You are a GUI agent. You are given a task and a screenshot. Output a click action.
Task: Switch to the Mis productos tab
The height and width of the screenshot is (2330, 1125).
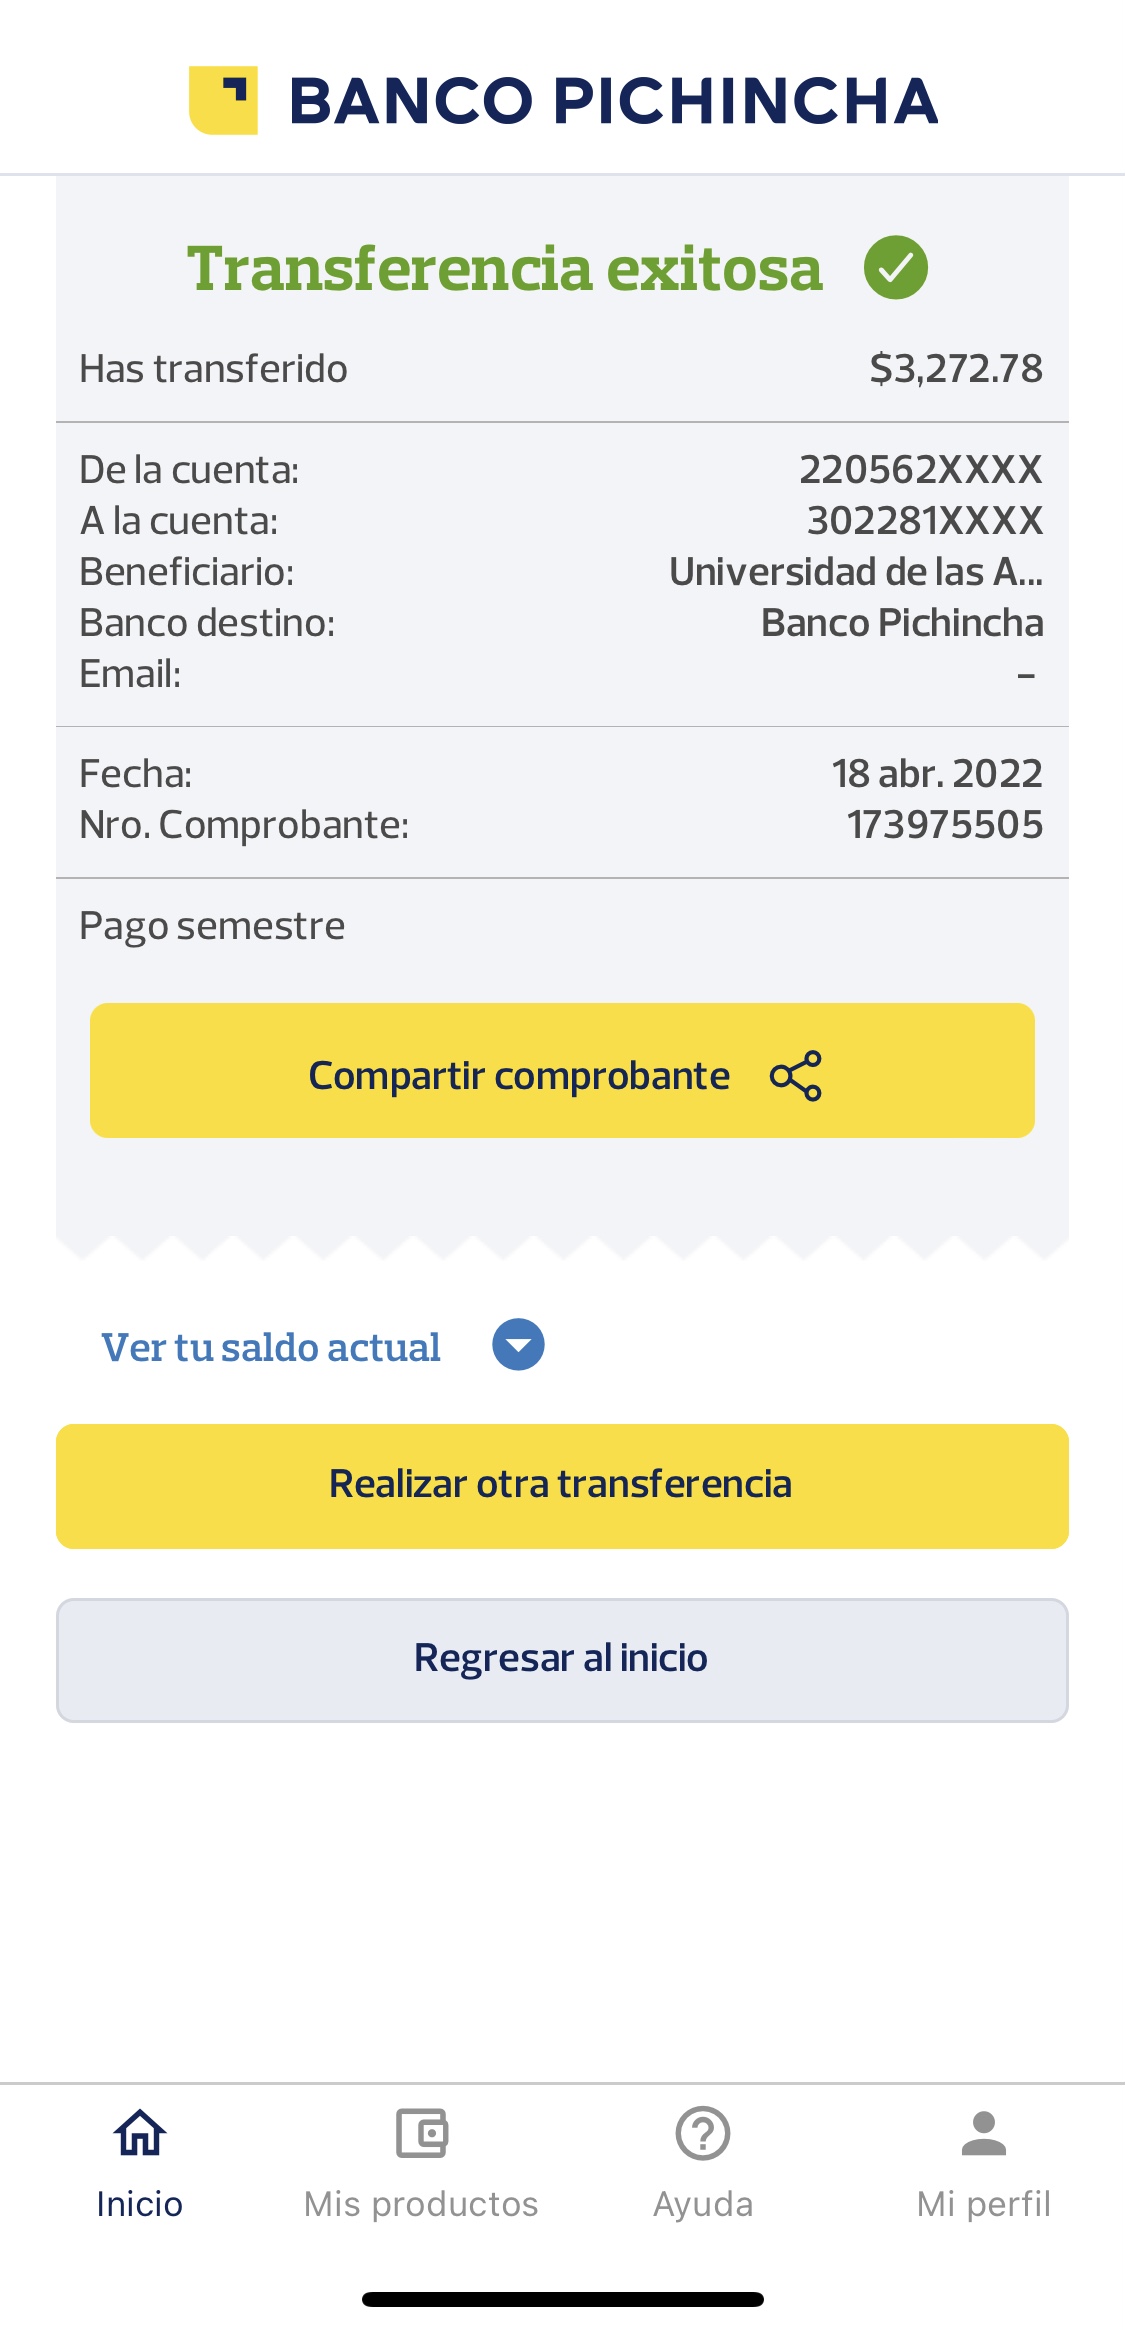pos(421,2204)
